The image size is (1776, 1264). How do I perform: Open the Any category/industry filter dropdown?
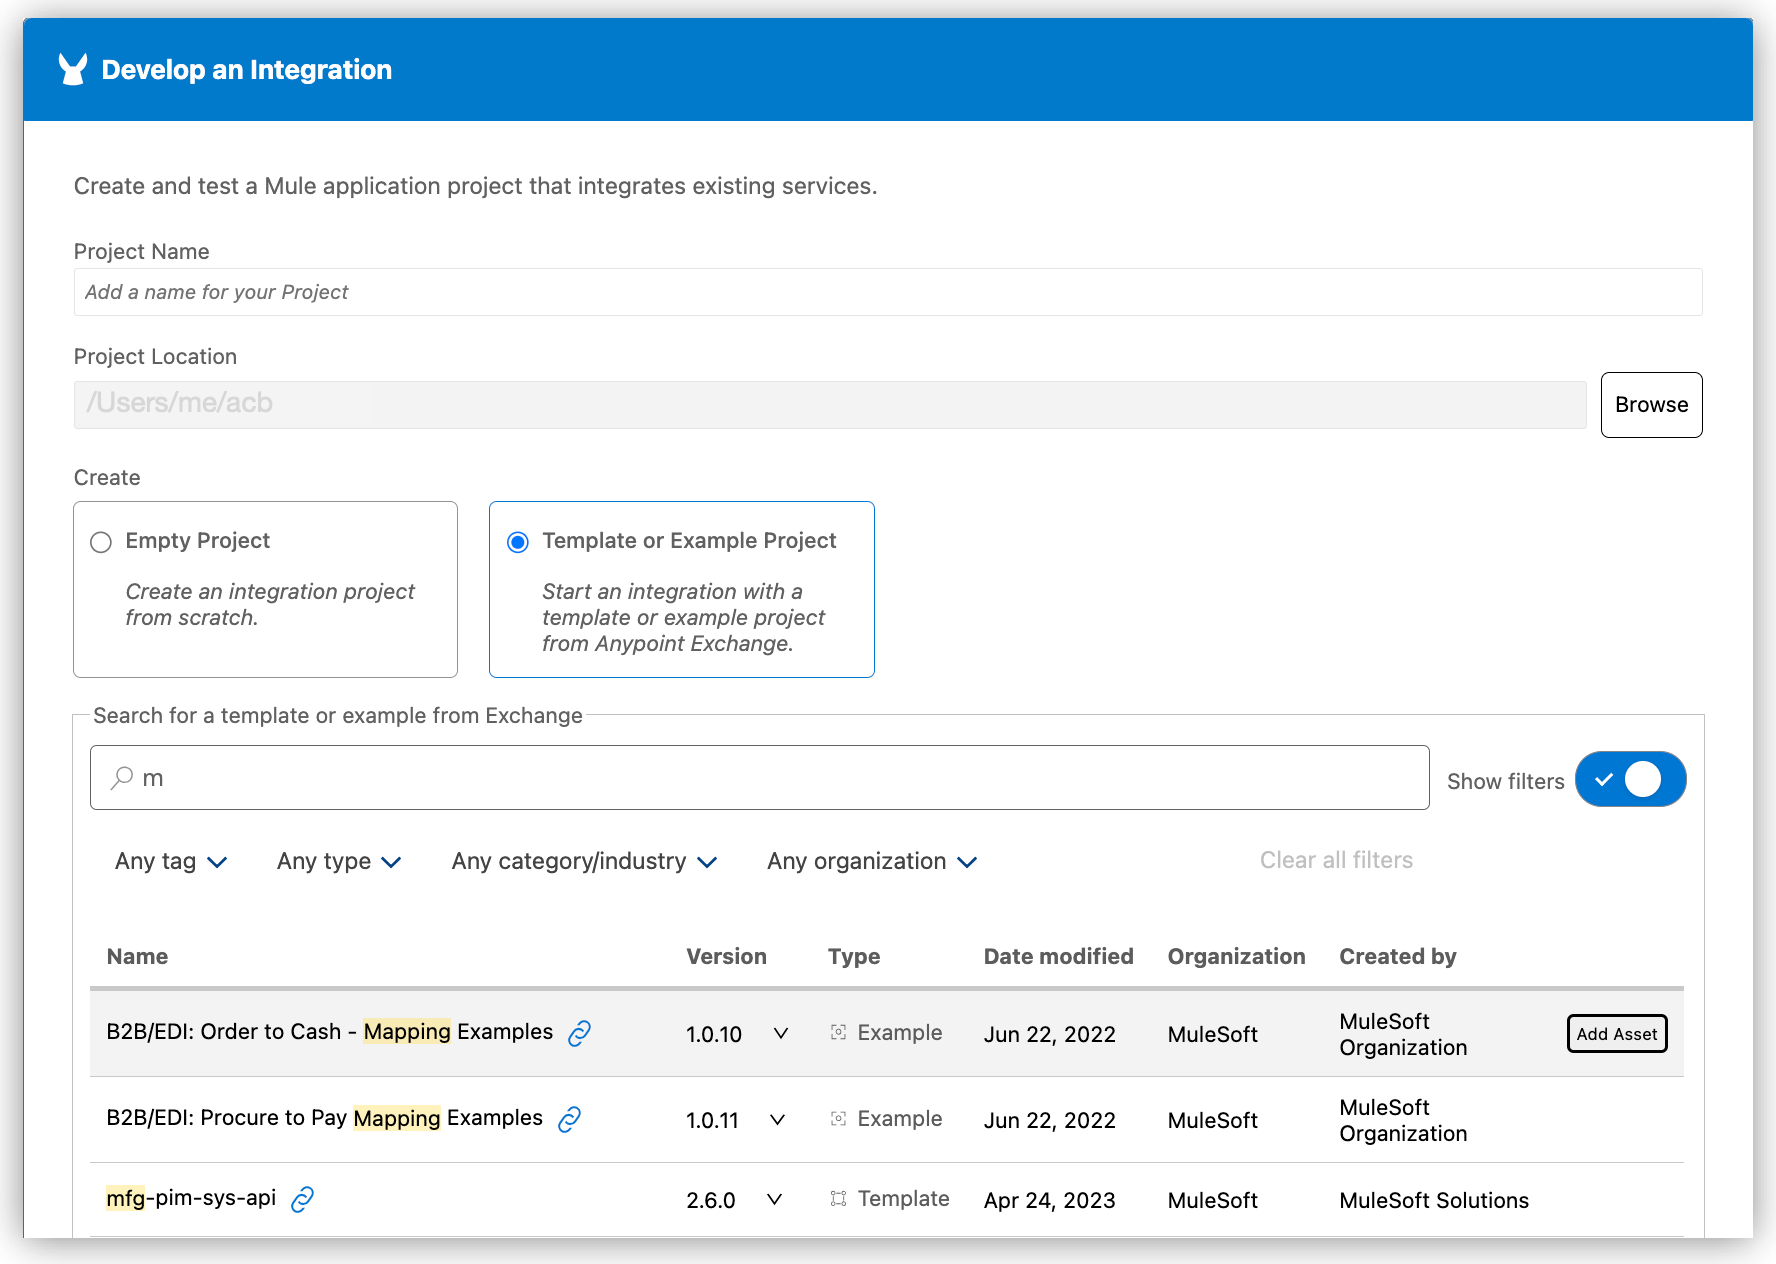(583, 861)
